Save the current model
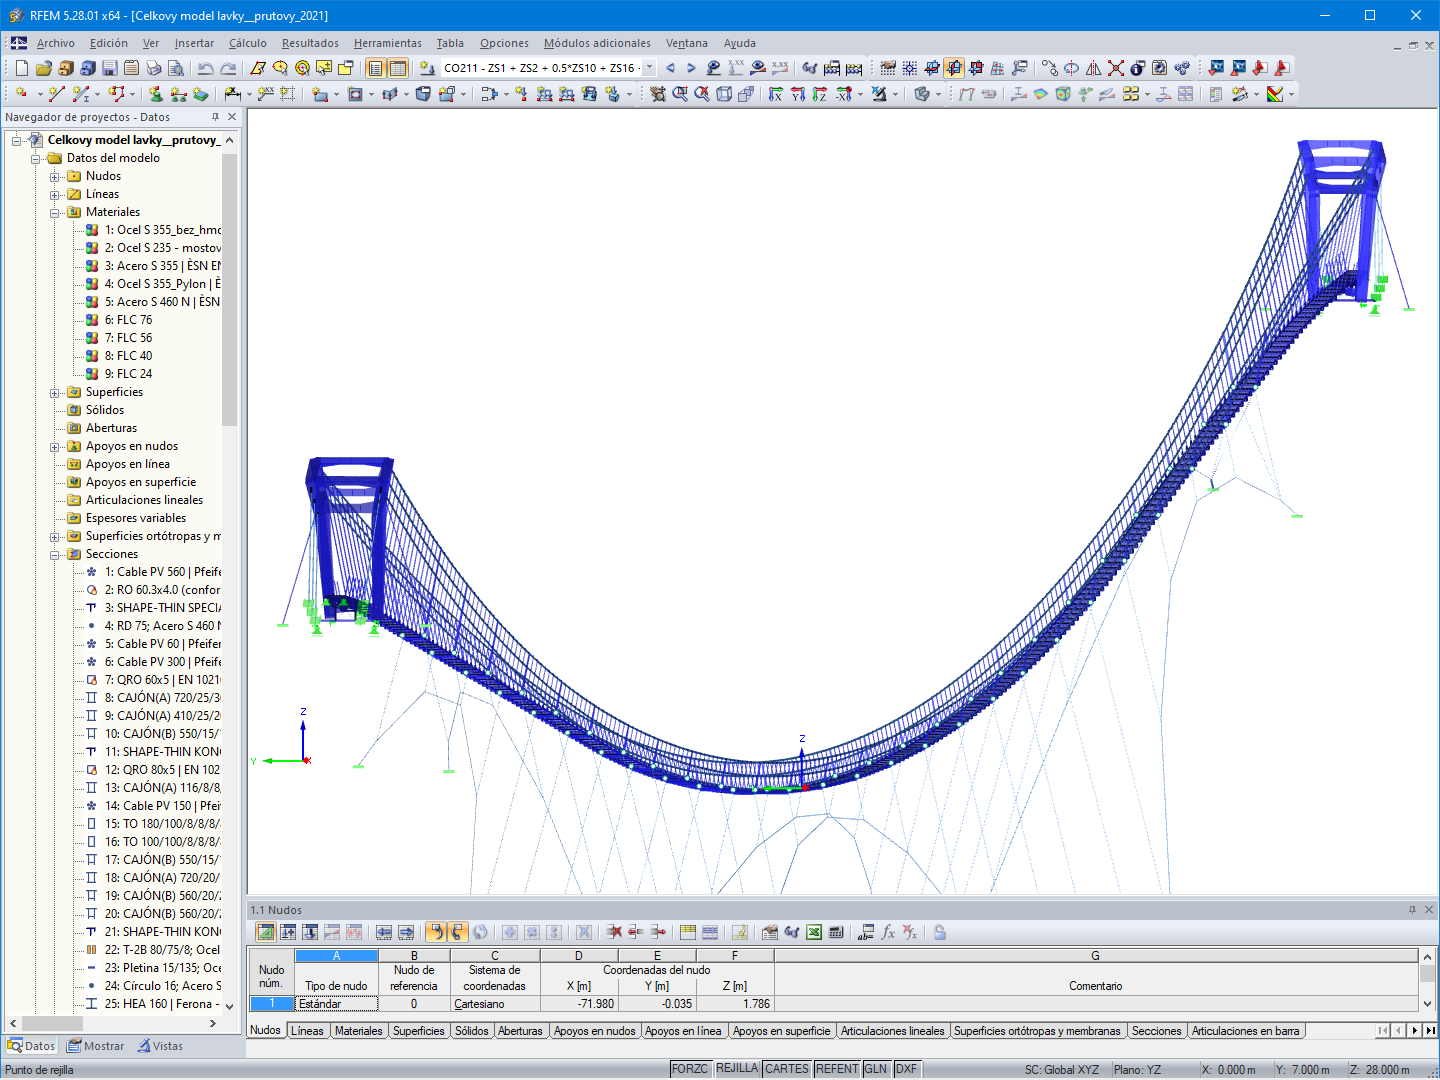Image resolution: width=1440 pixels, height=1080 pixels. 108,68
